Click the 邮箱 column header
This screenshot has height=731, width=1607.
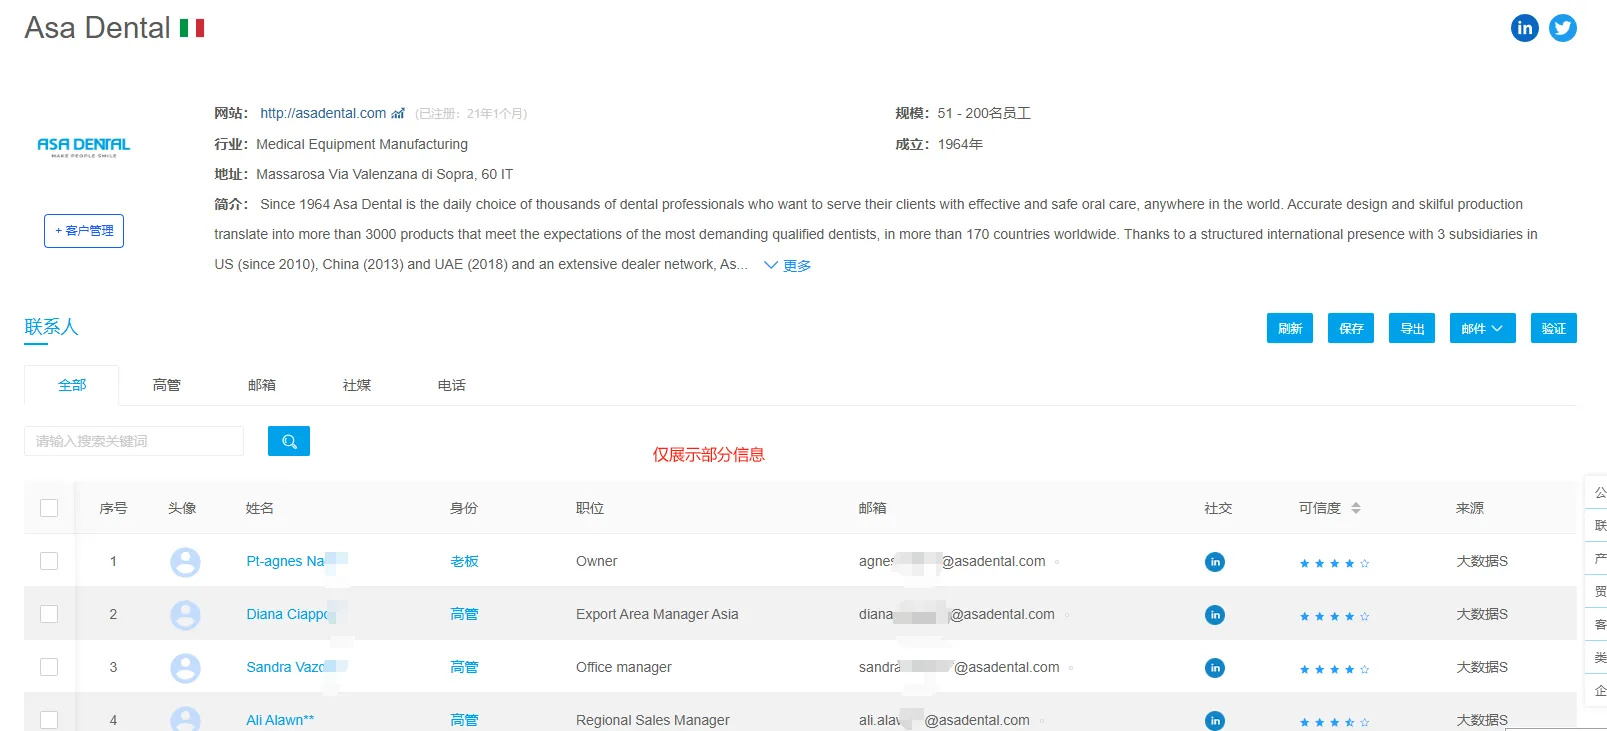point(873,508)
